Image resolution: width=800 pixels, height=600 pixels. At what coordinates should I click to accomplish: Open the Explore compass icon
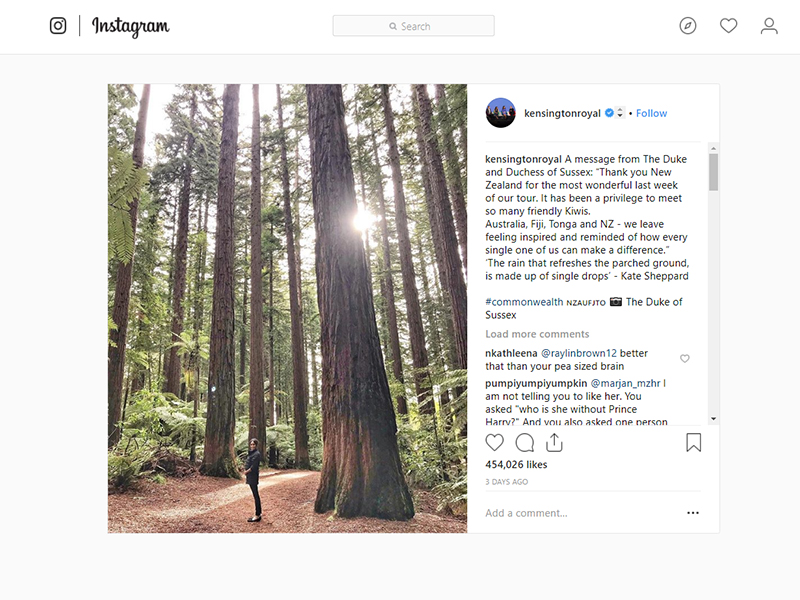coord(688,26)
